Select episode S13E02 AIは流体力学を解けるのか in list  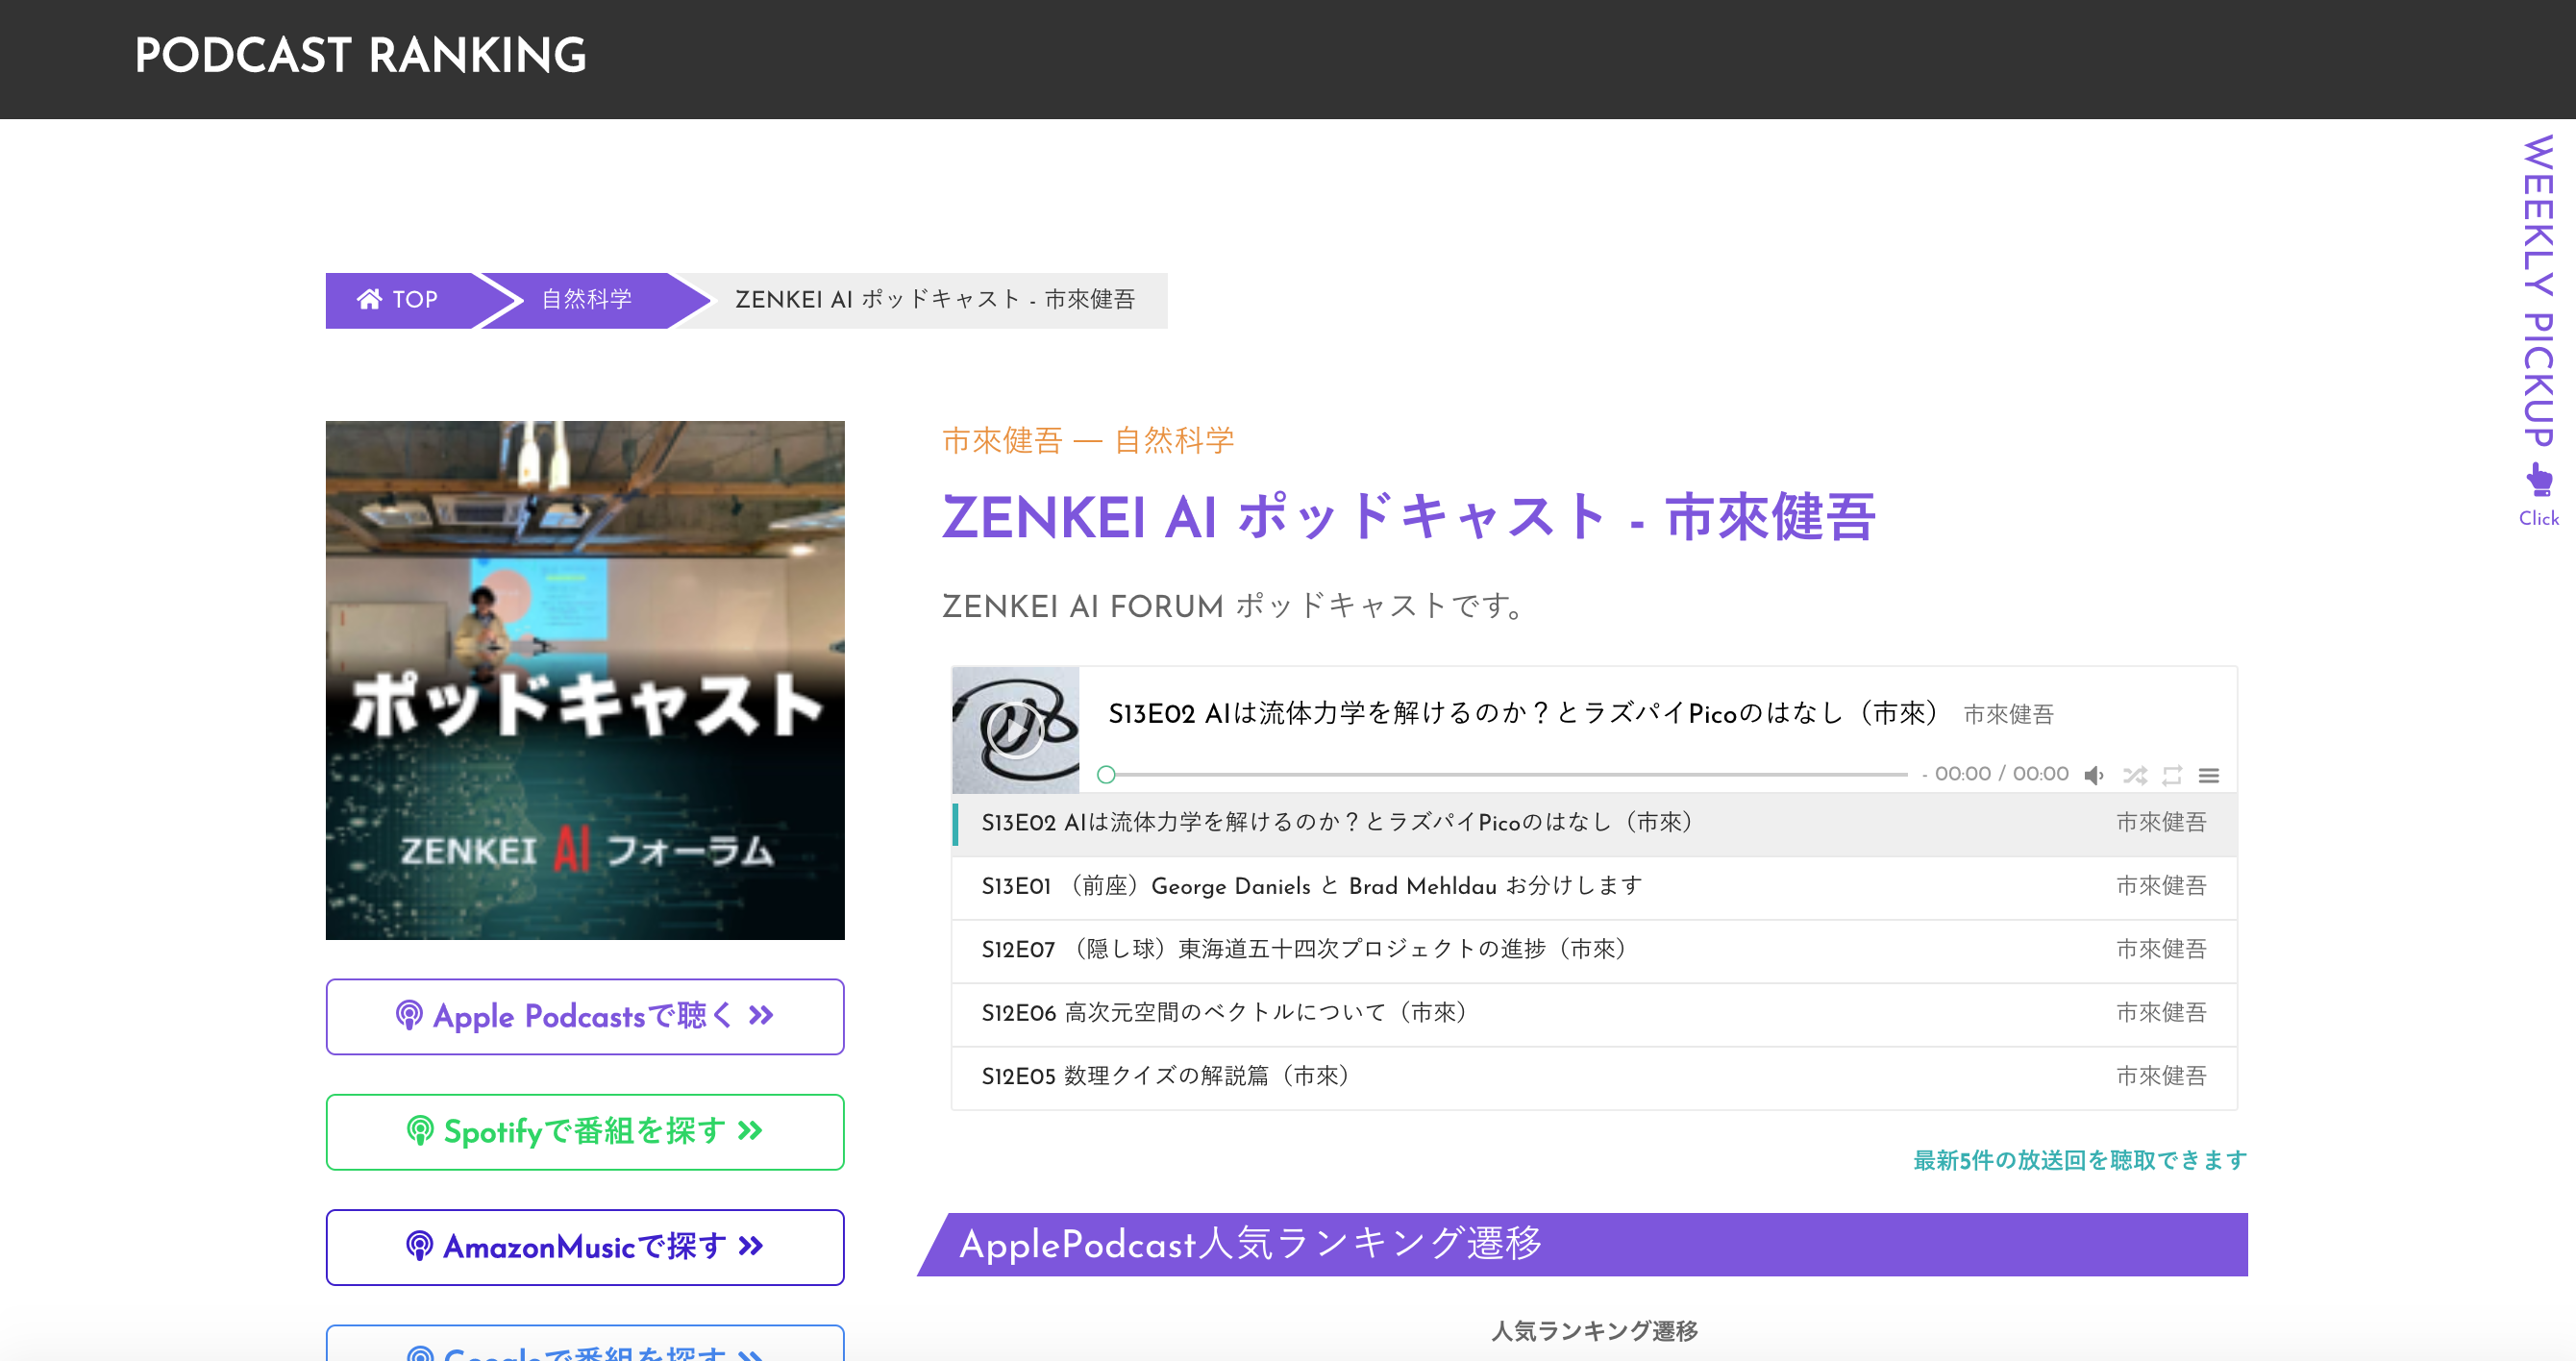point(1594,823)
